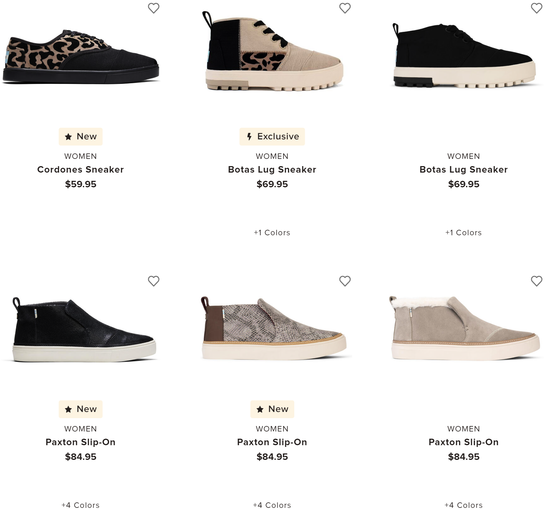Toggle heart on gray suede Paxton Slip-On
This screenshot has width=550, height=513.
coord(536,281)
